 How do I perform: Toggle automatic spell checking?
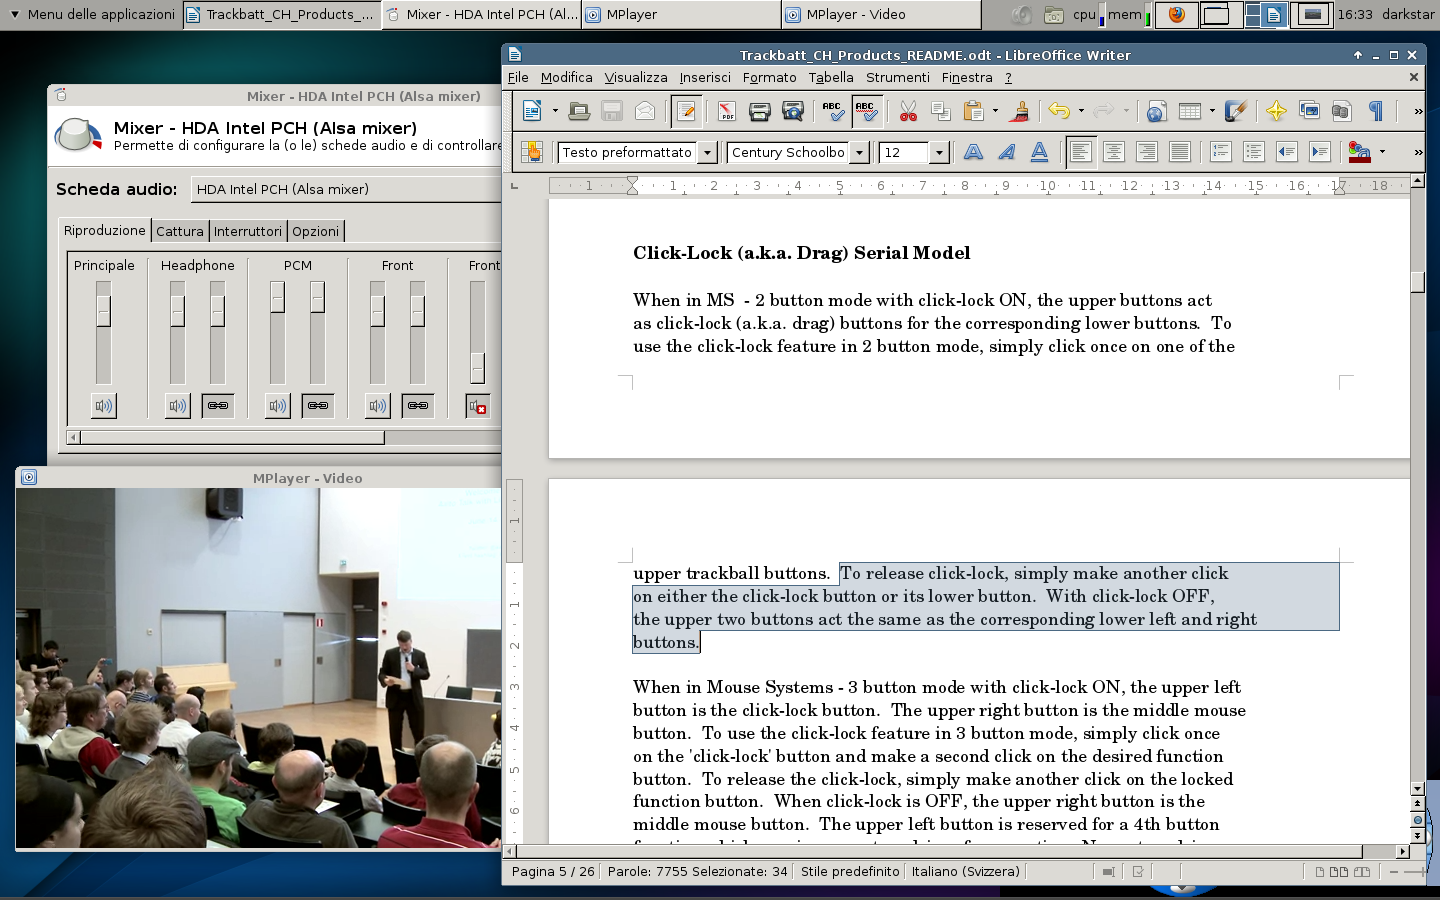(x=866, y=111)
